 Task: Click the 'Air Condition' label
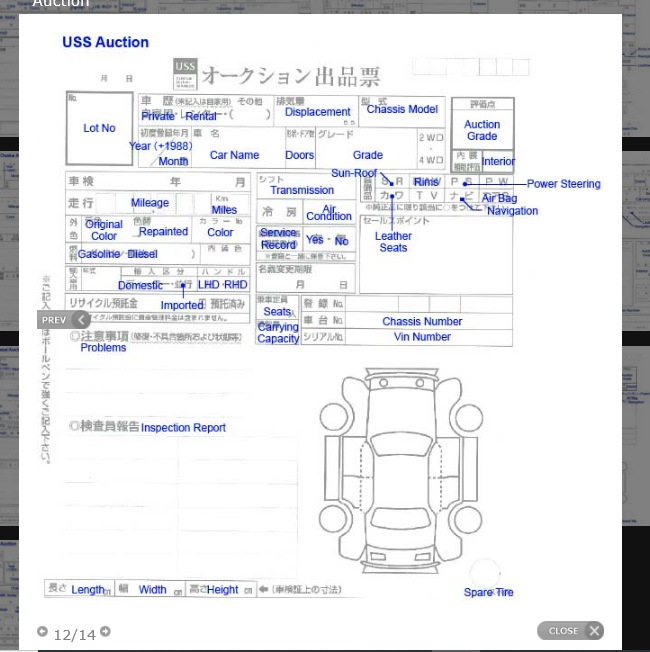coord(329,212)
